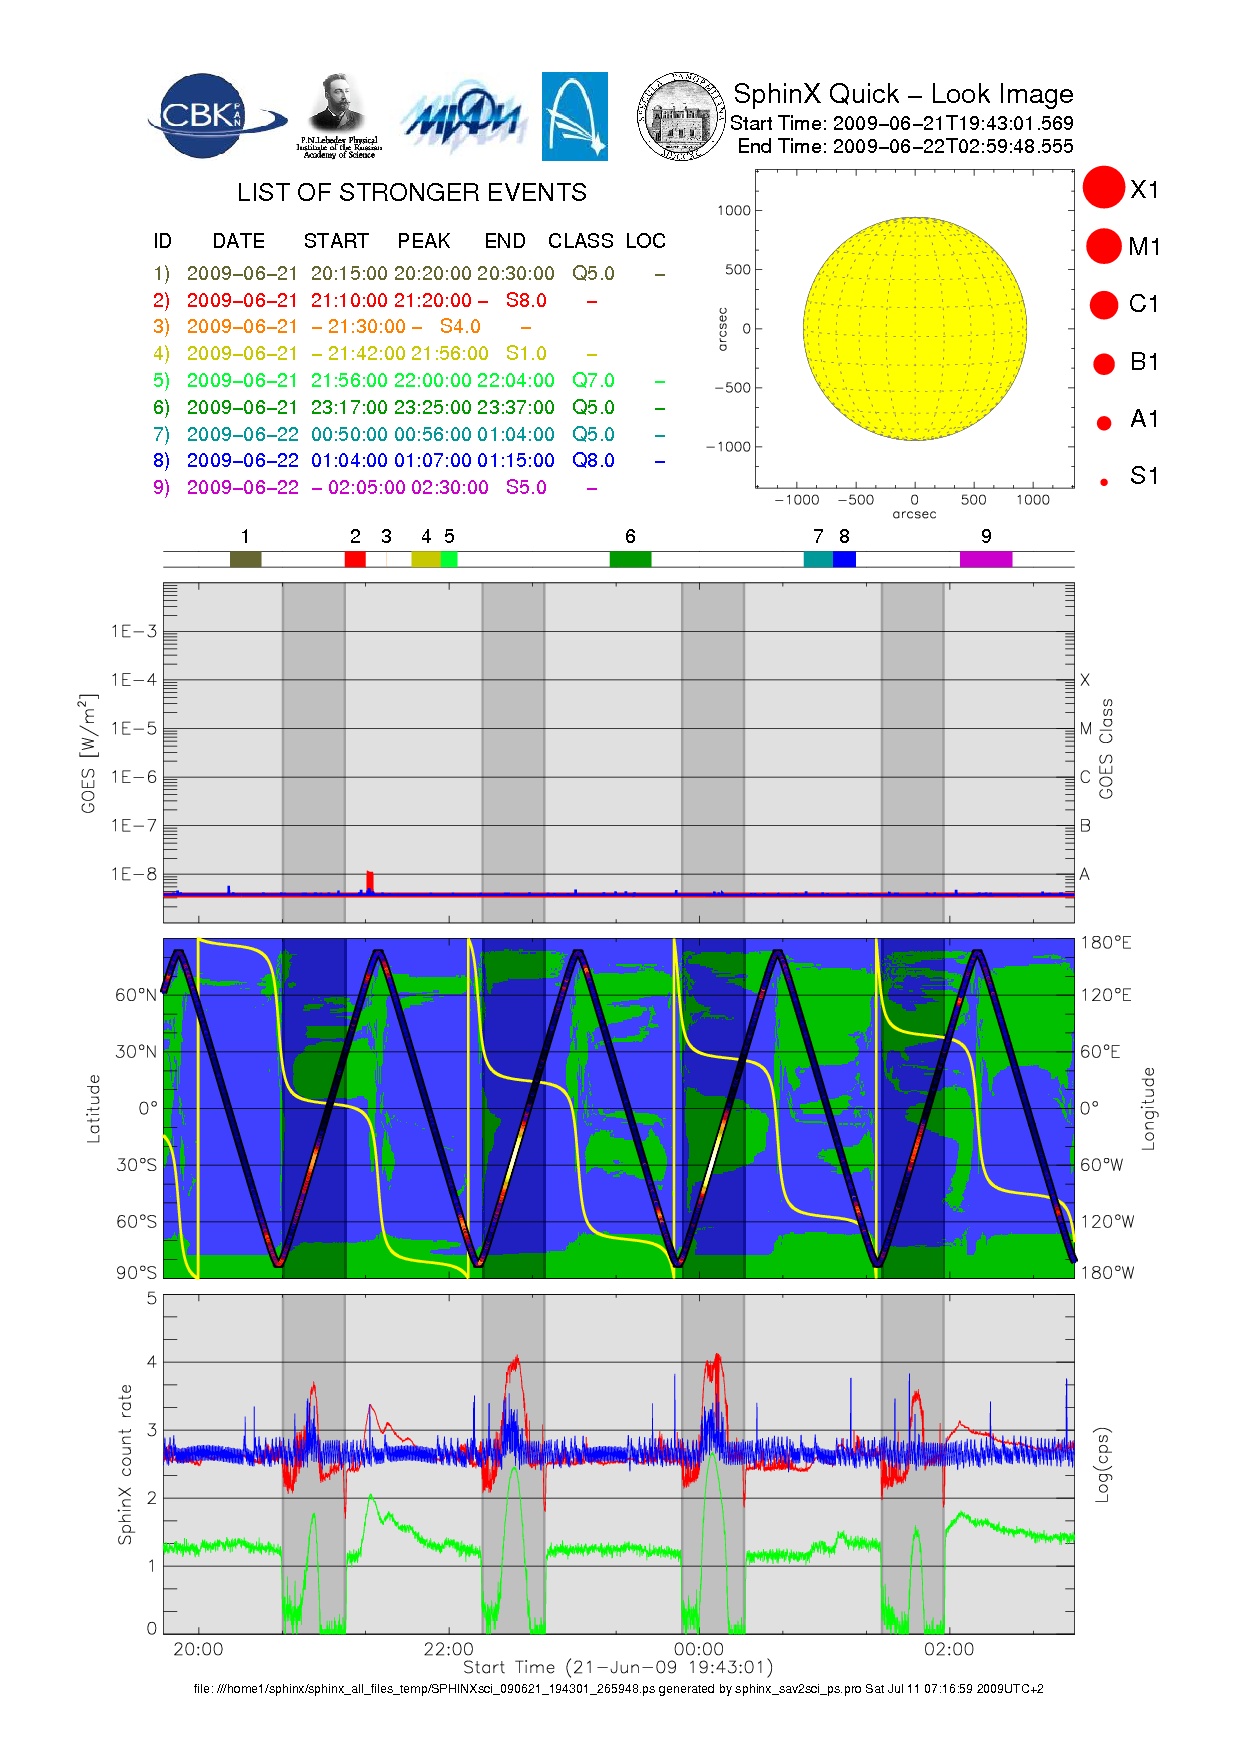1240x1754 pixels.
Task: Select the magenta event 9 marker bar
Action: 986,559
